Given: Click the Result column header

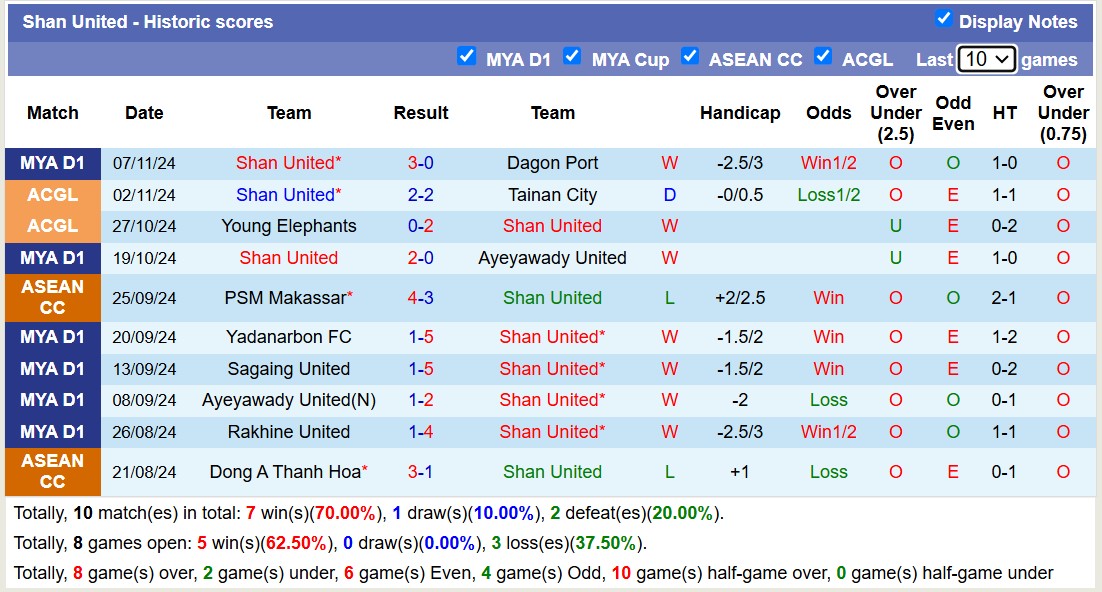Looking at the screenshot, I should pyautogui.click(x=420, y=113).
